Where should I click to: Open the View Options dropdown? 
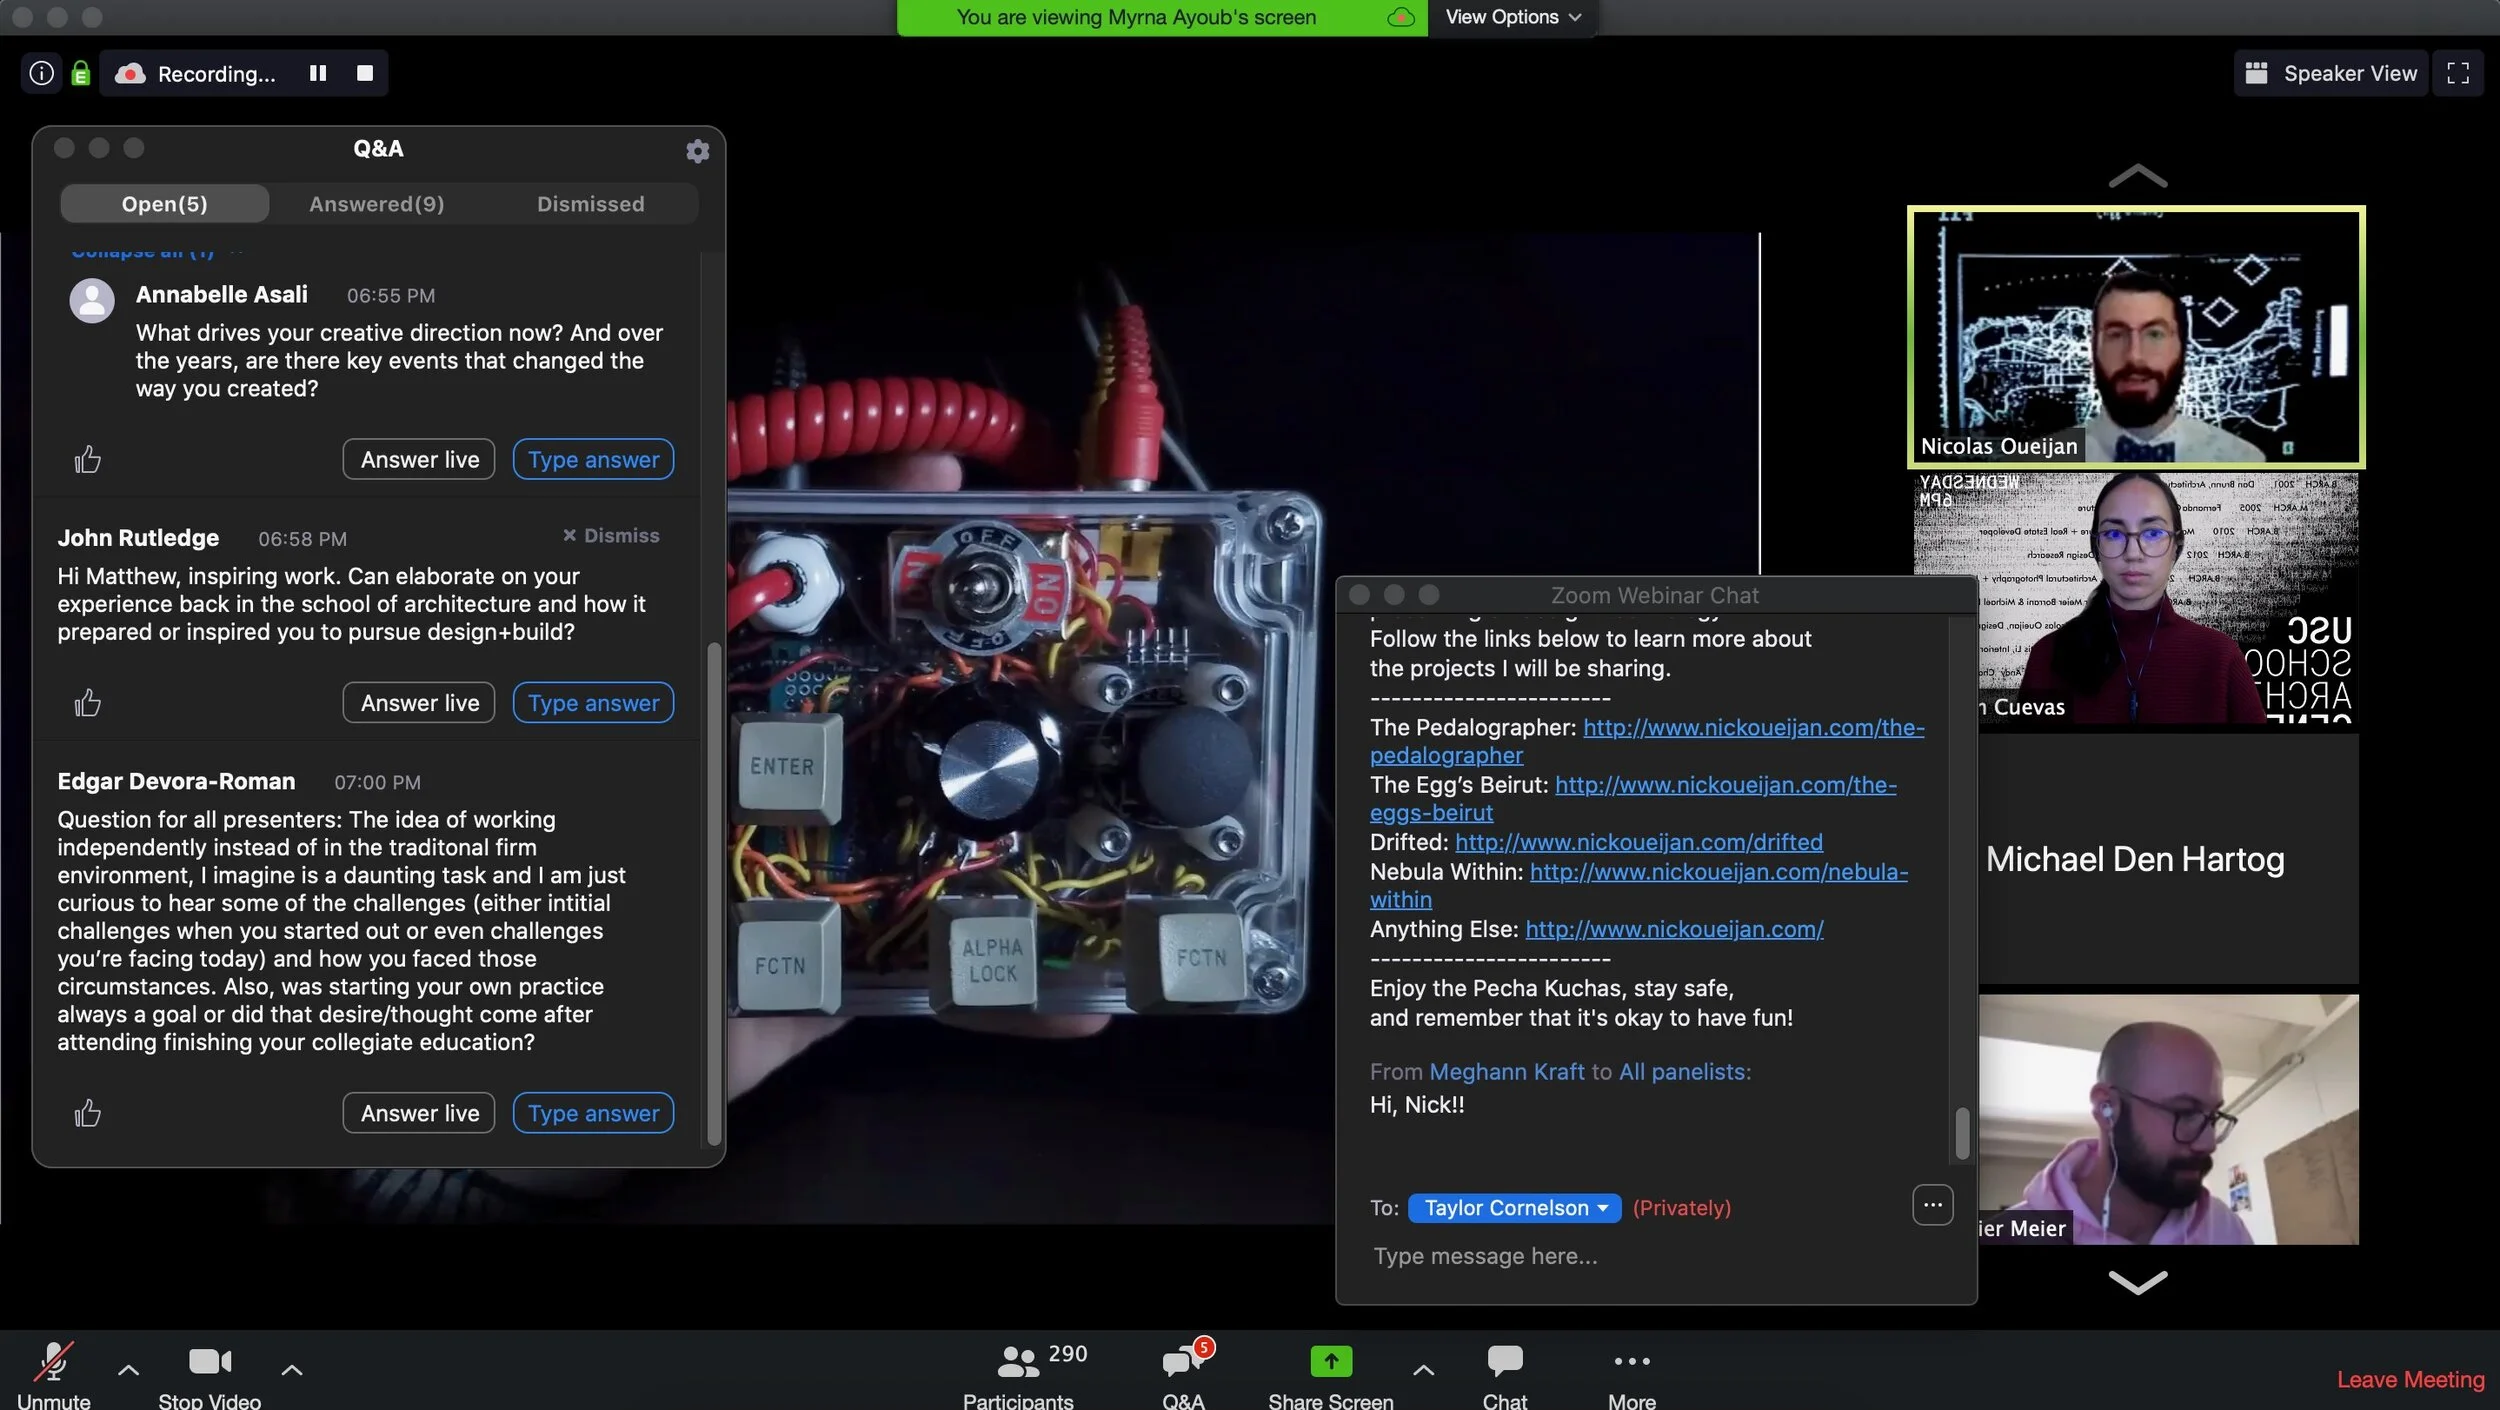(1512, 17)
